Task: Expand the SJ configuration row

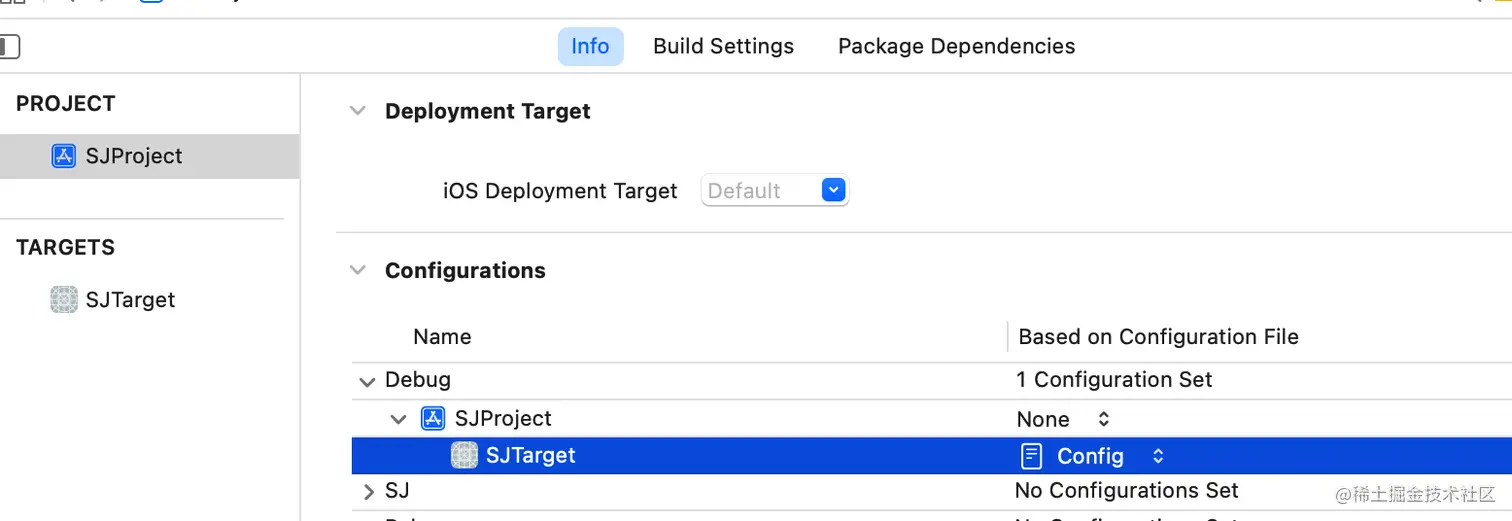Action: point(368,491)
